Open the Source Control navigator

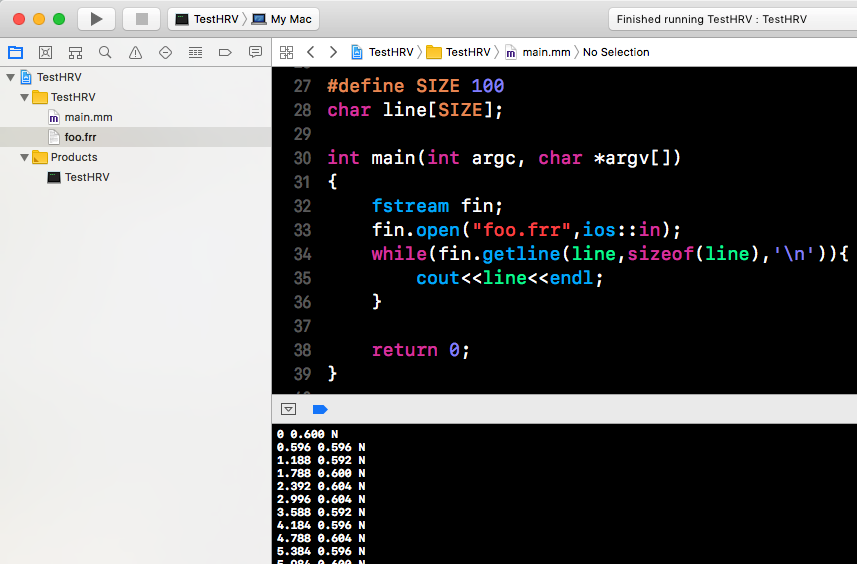tap(45, 52)
